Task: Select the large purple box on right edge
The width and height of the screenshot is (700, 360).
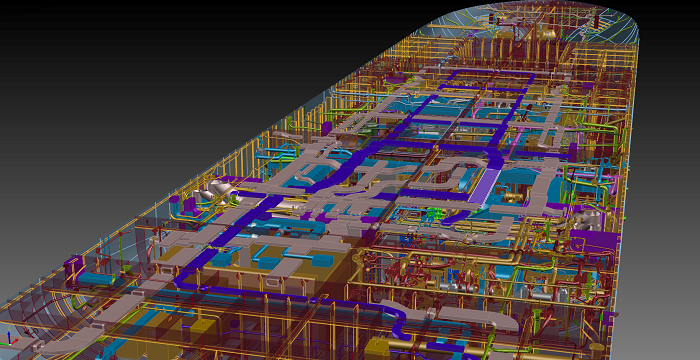Action: [x=594, y=240]
